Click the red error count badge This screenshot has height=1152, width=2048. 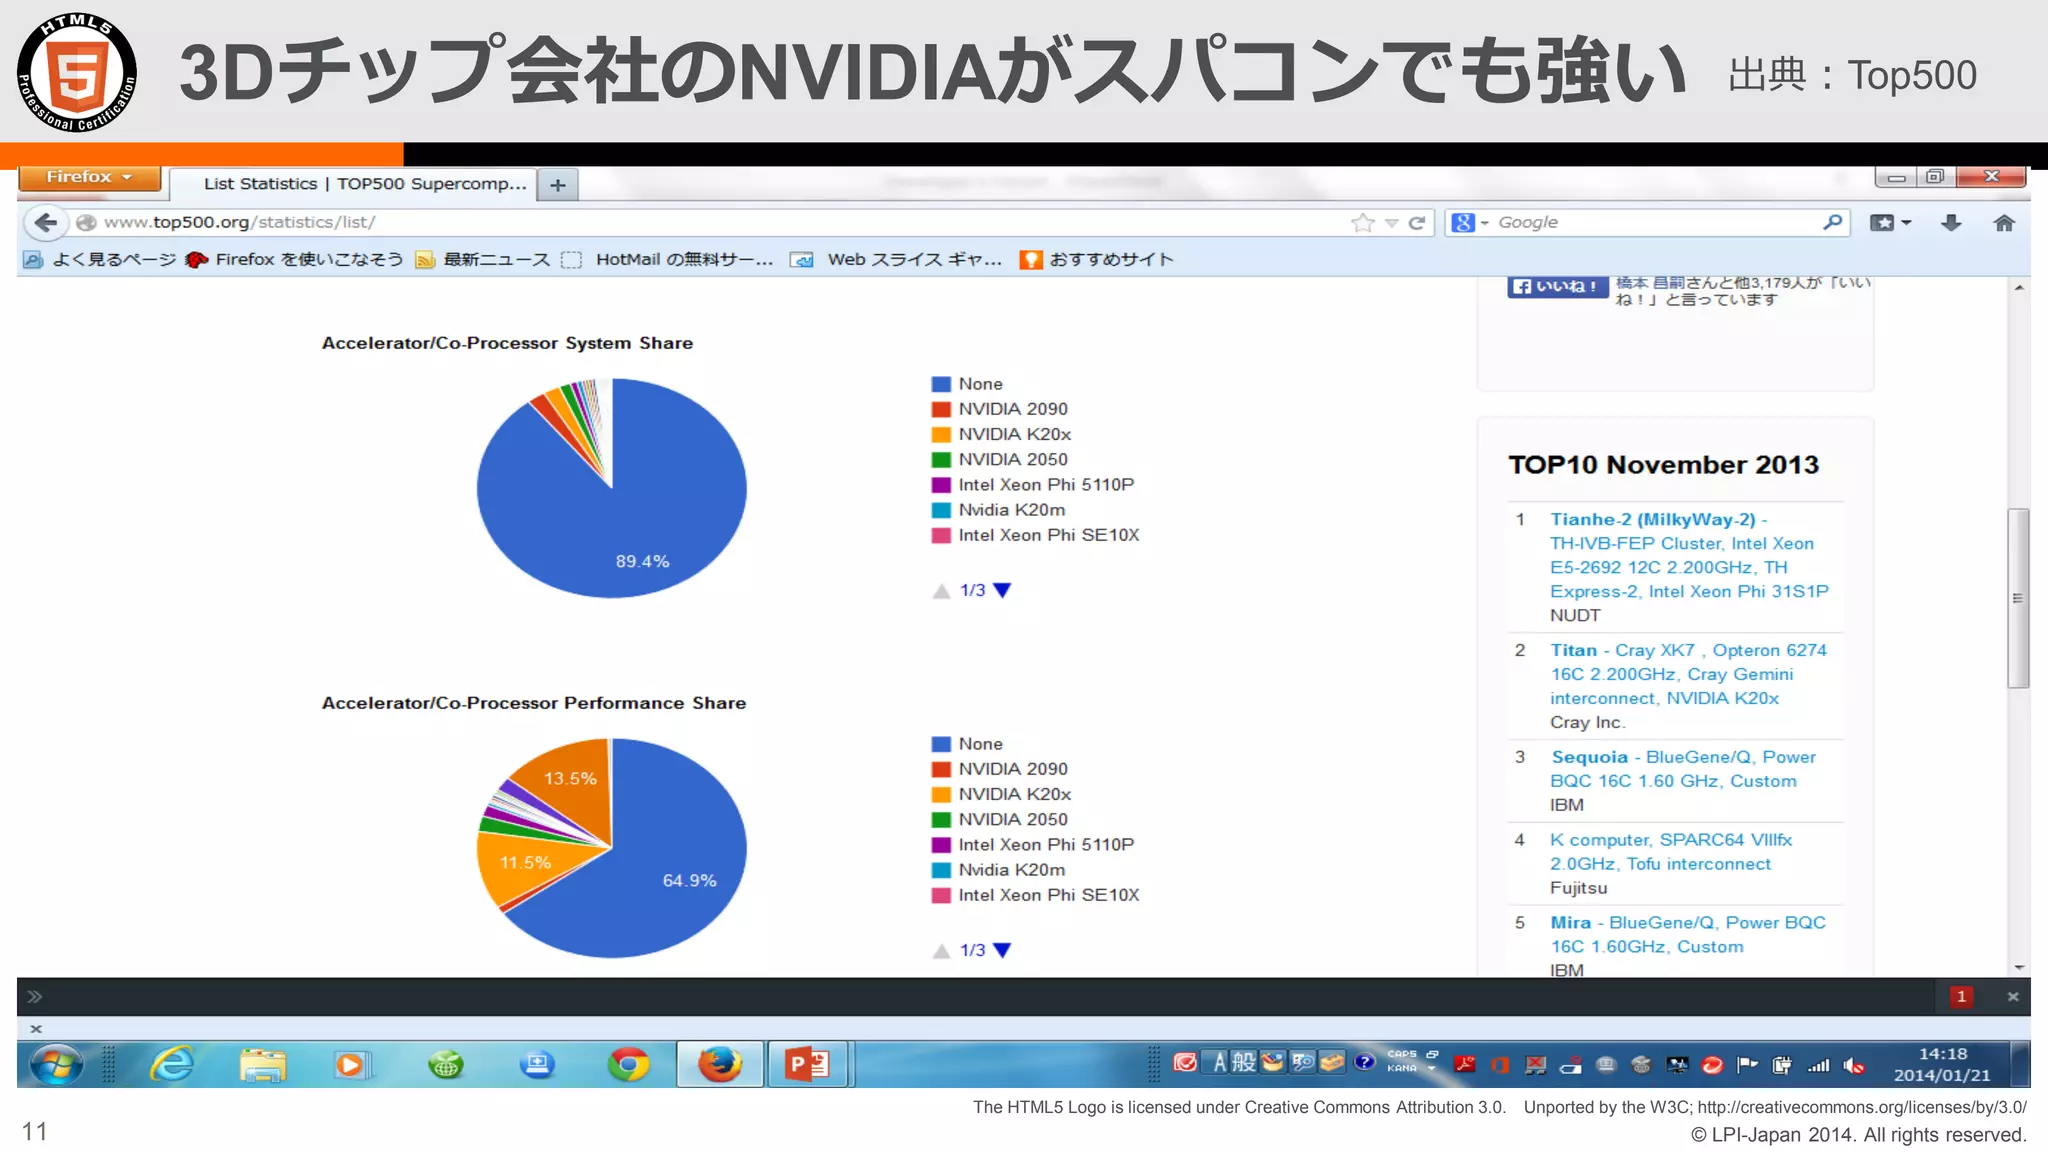pyautogui.click(x=1961, y=996)
